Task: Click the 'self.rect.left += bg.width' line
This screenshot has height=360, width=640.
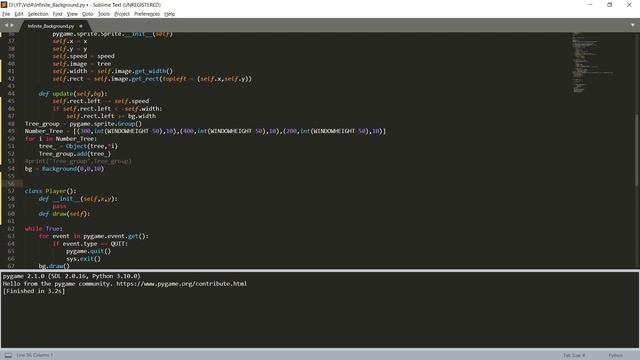Action: [x=111, y=116]
